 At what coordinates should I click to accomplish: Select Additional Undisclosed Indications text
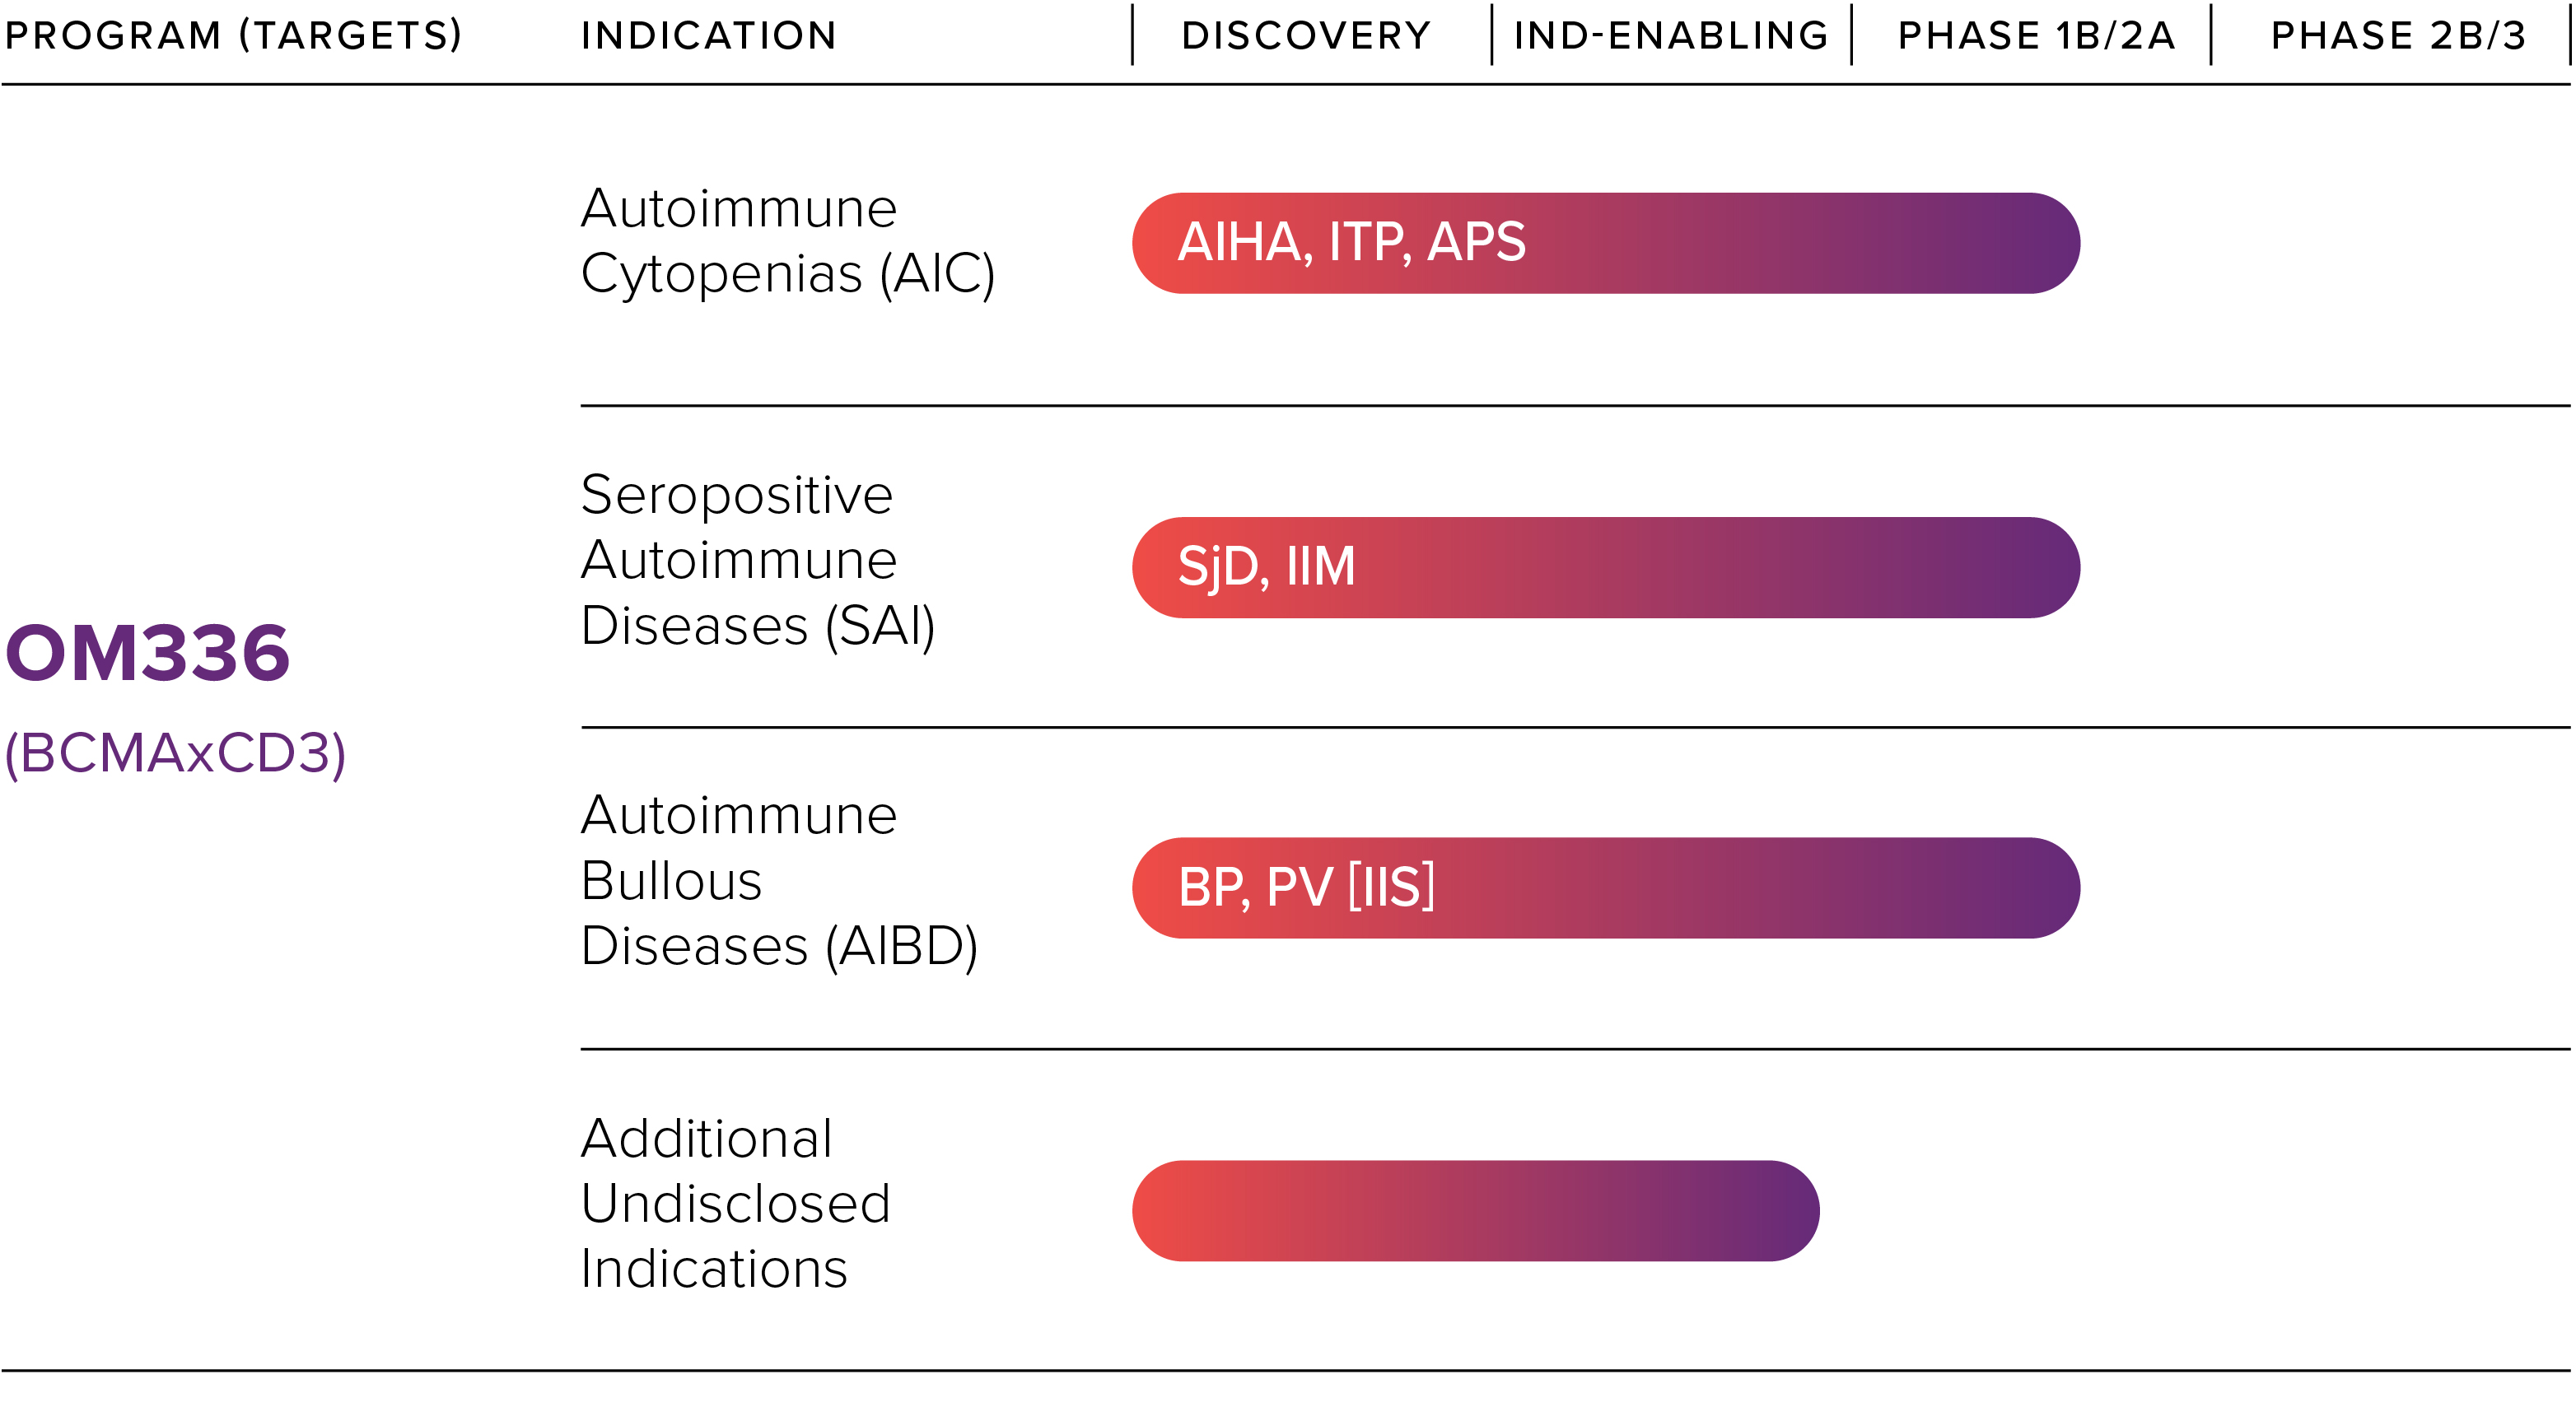click(735, 1203)
